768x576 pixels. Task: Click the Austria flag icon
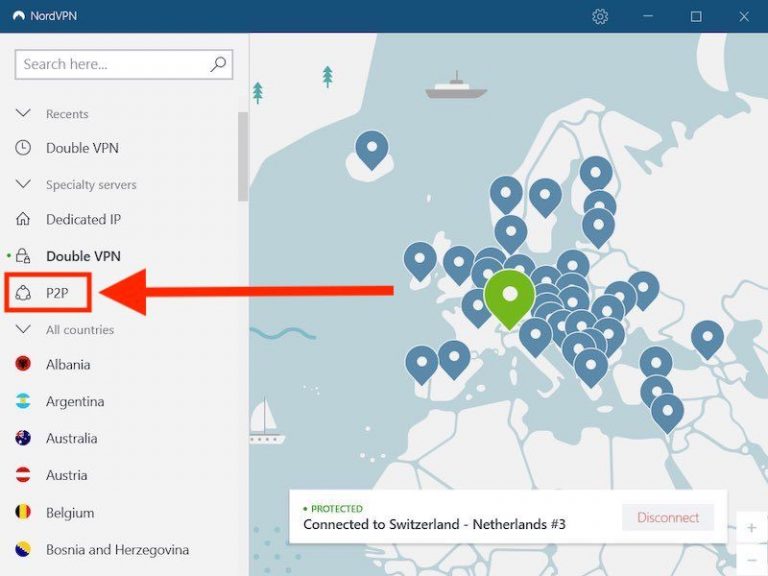[23, 475]
